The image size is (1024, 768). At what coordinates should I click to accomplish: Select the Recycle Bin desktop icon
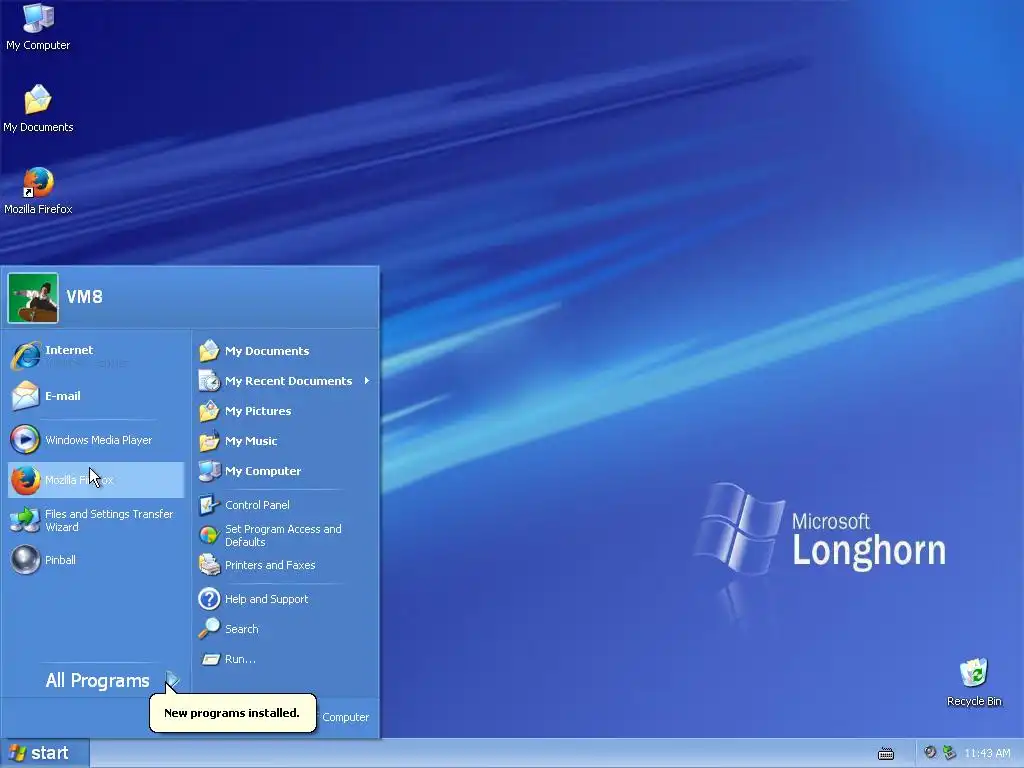[974, 682]
